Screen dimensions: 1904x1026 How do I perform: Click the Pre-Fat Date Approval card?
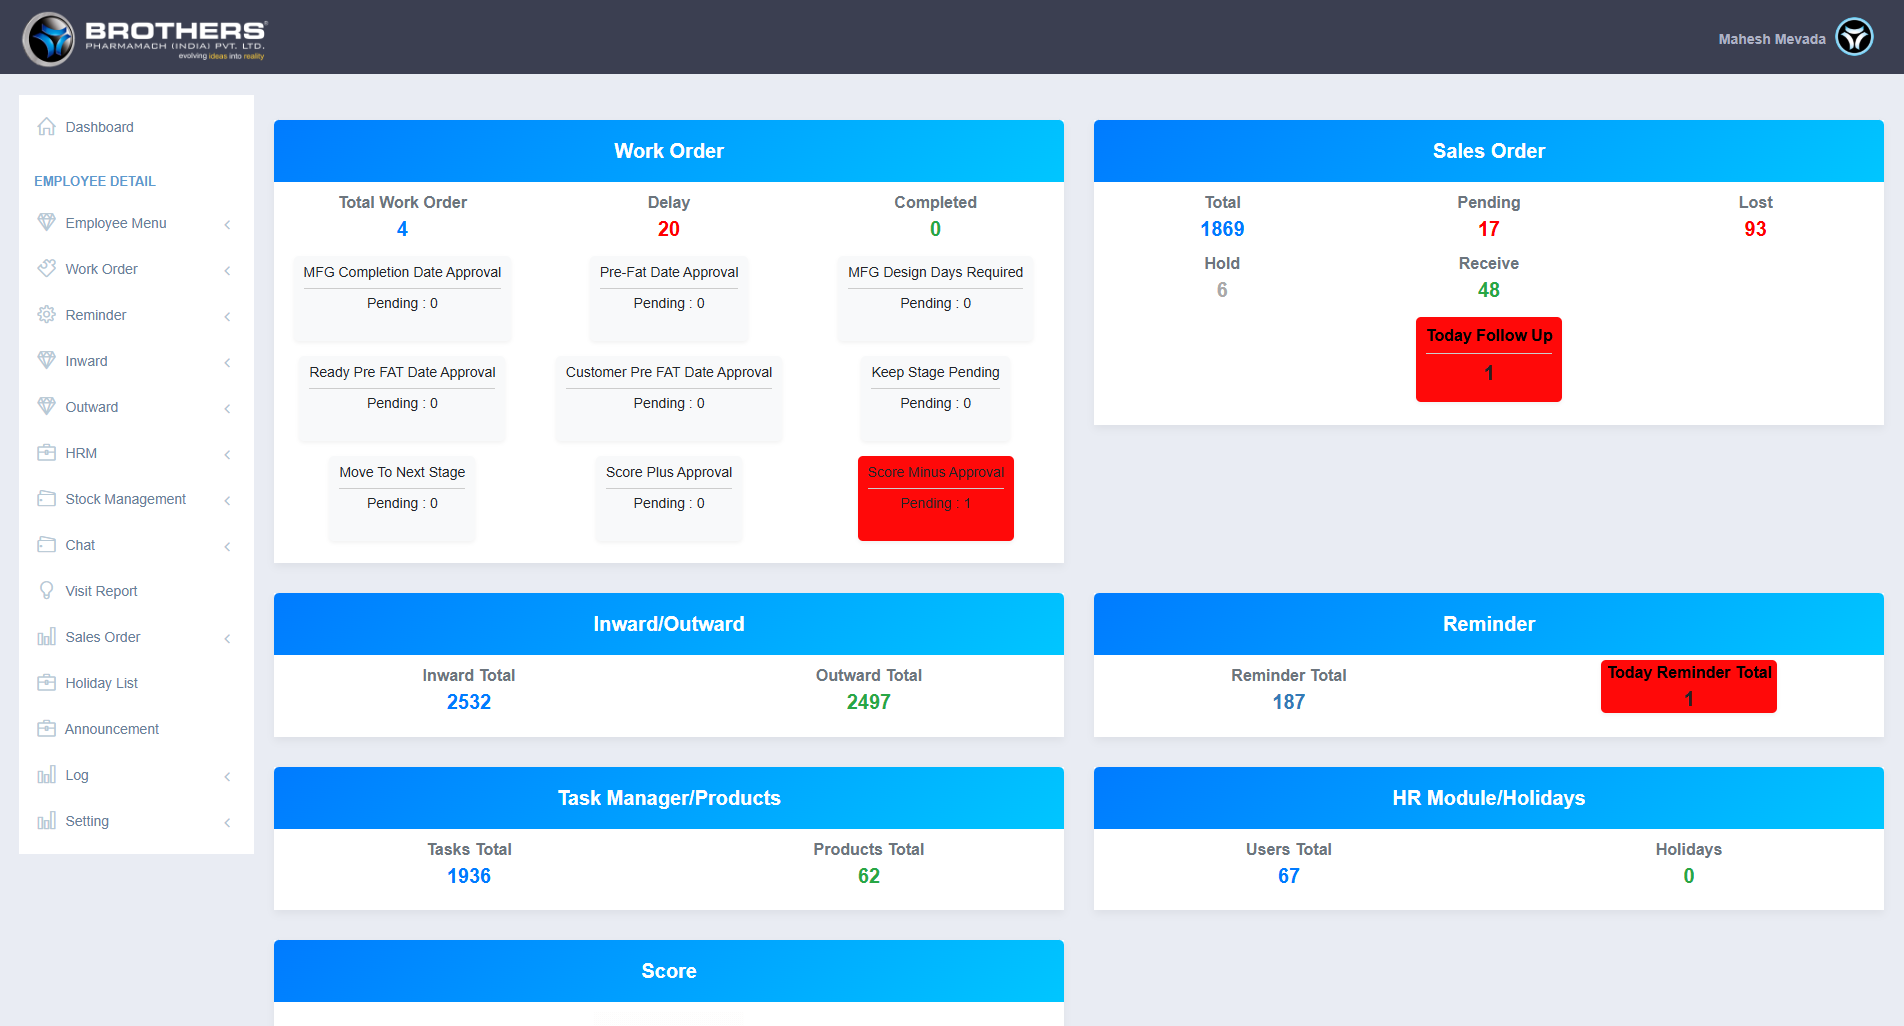(x=668, y=298)
